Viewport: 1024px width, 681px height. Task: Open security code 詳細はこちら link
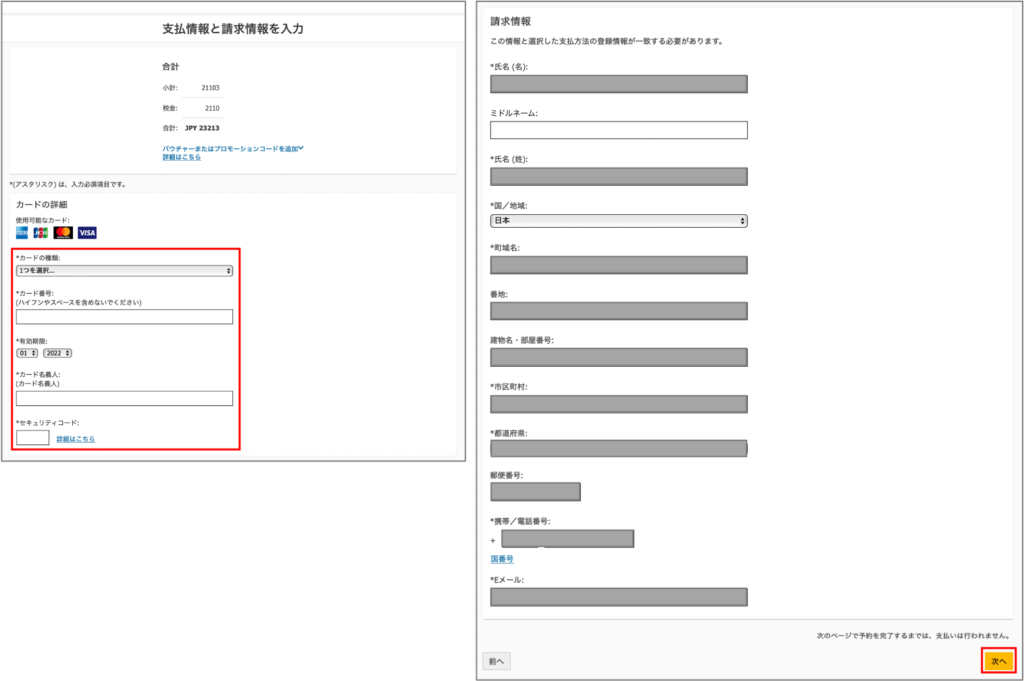coord(76,439)
